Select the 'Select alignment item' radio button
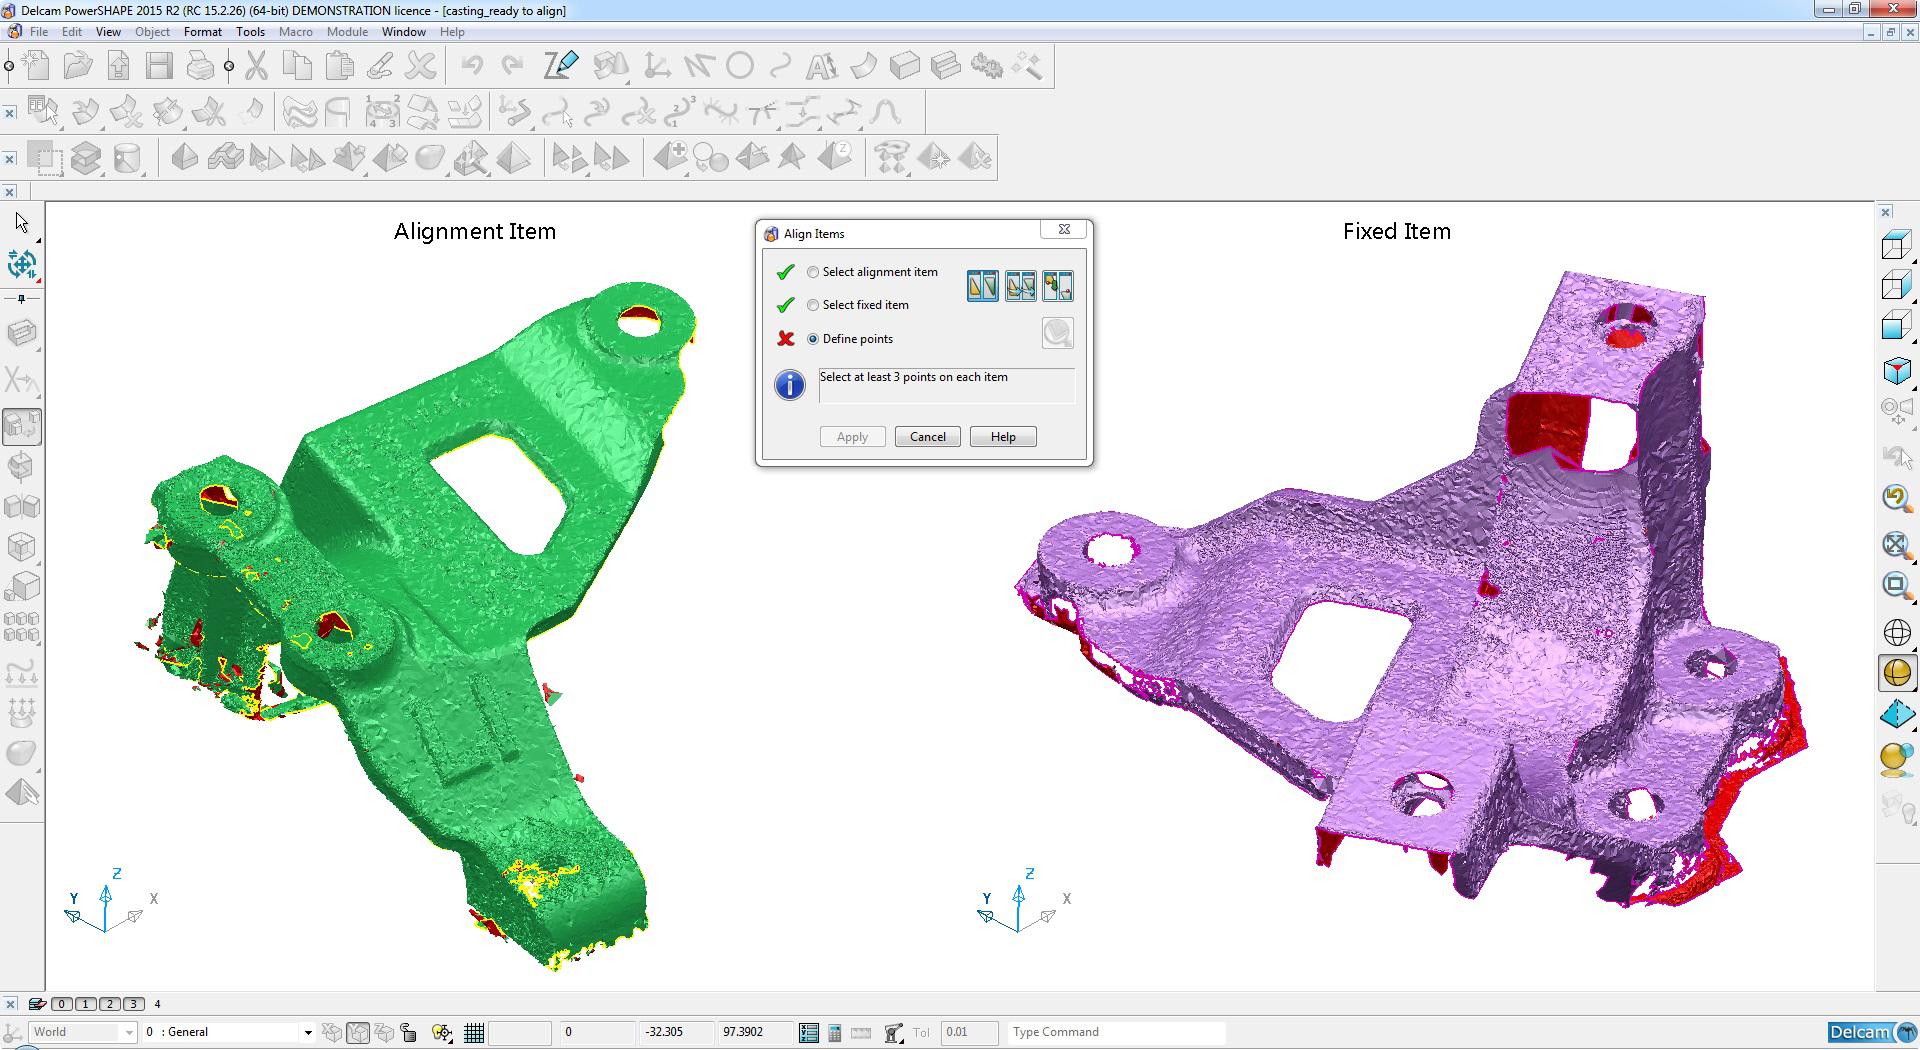The width and height of the screenshot is (1920, 1050). [x=813, y=272]
